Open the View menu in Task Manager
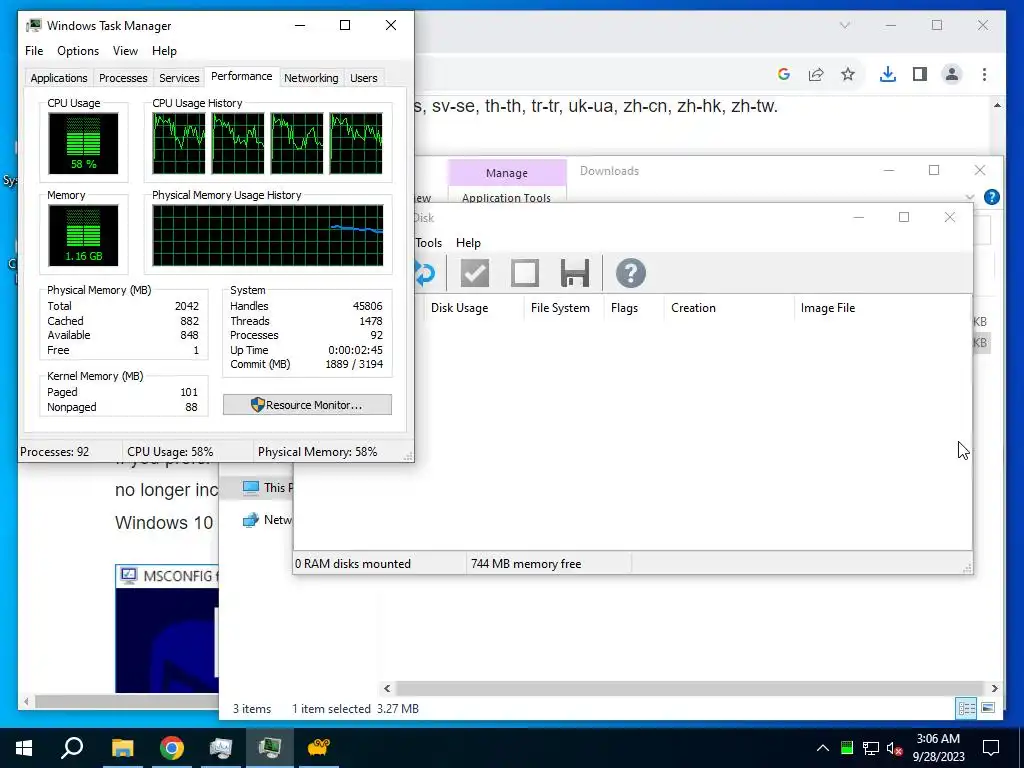This screenshot has width=1024, height=768. point(125,51)
